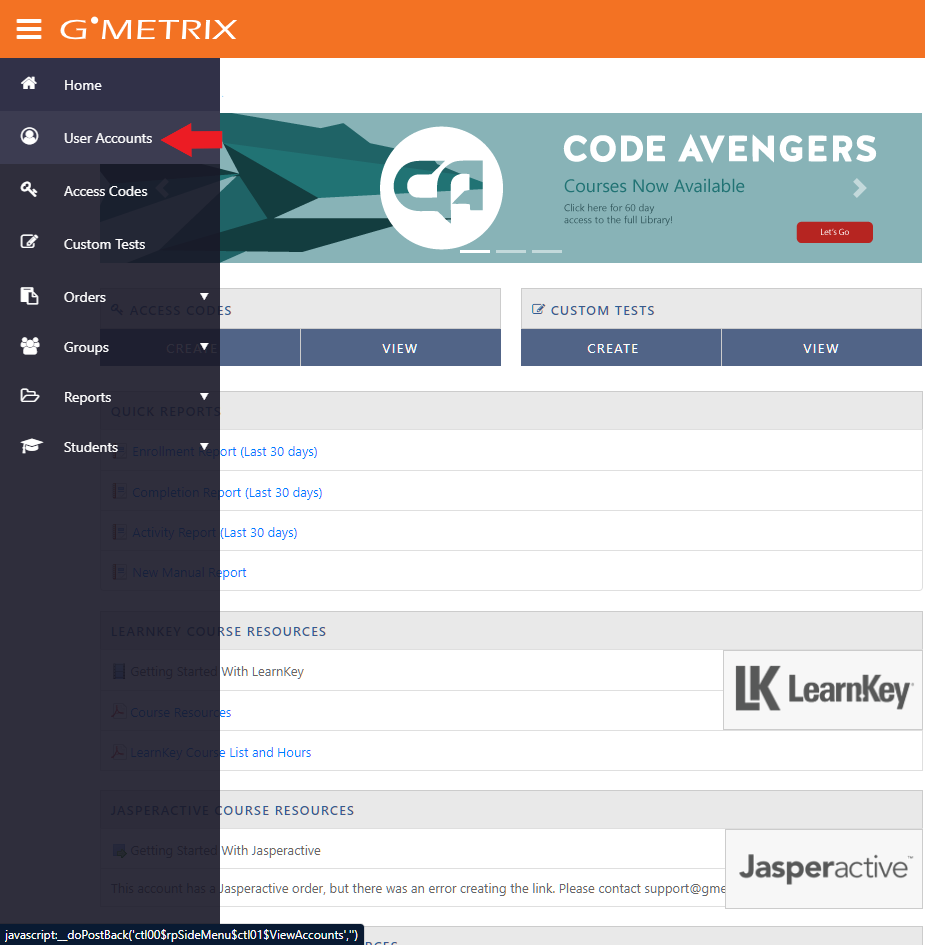Click the Home house icon in sidebar

pos(29,83)
